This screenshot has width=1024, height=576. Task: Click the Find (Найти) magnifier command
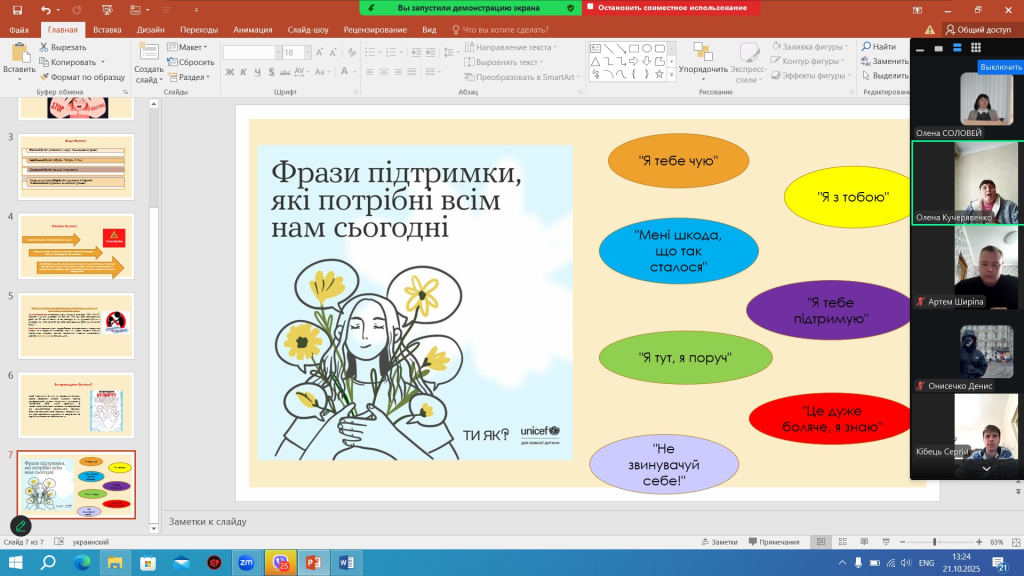click(x=878, y=46)
